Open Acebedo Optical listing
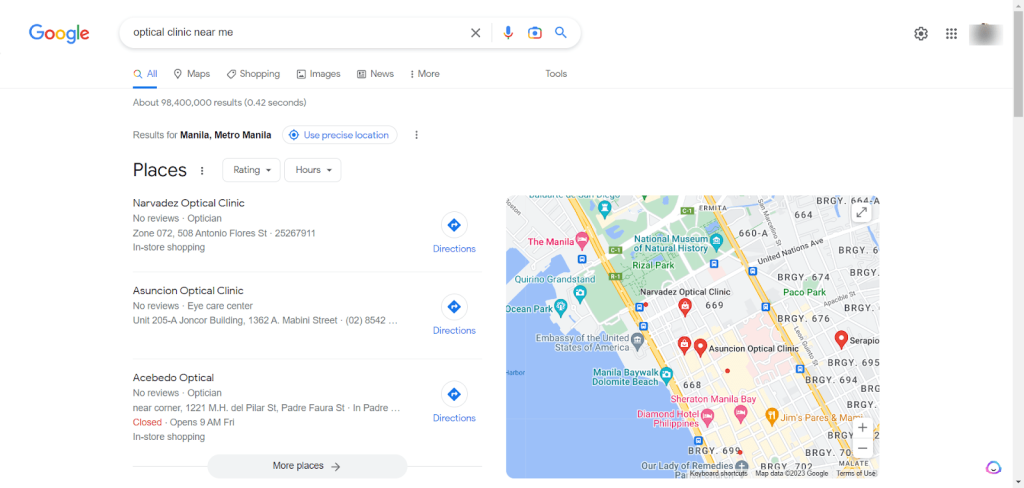 pos(173,378)
